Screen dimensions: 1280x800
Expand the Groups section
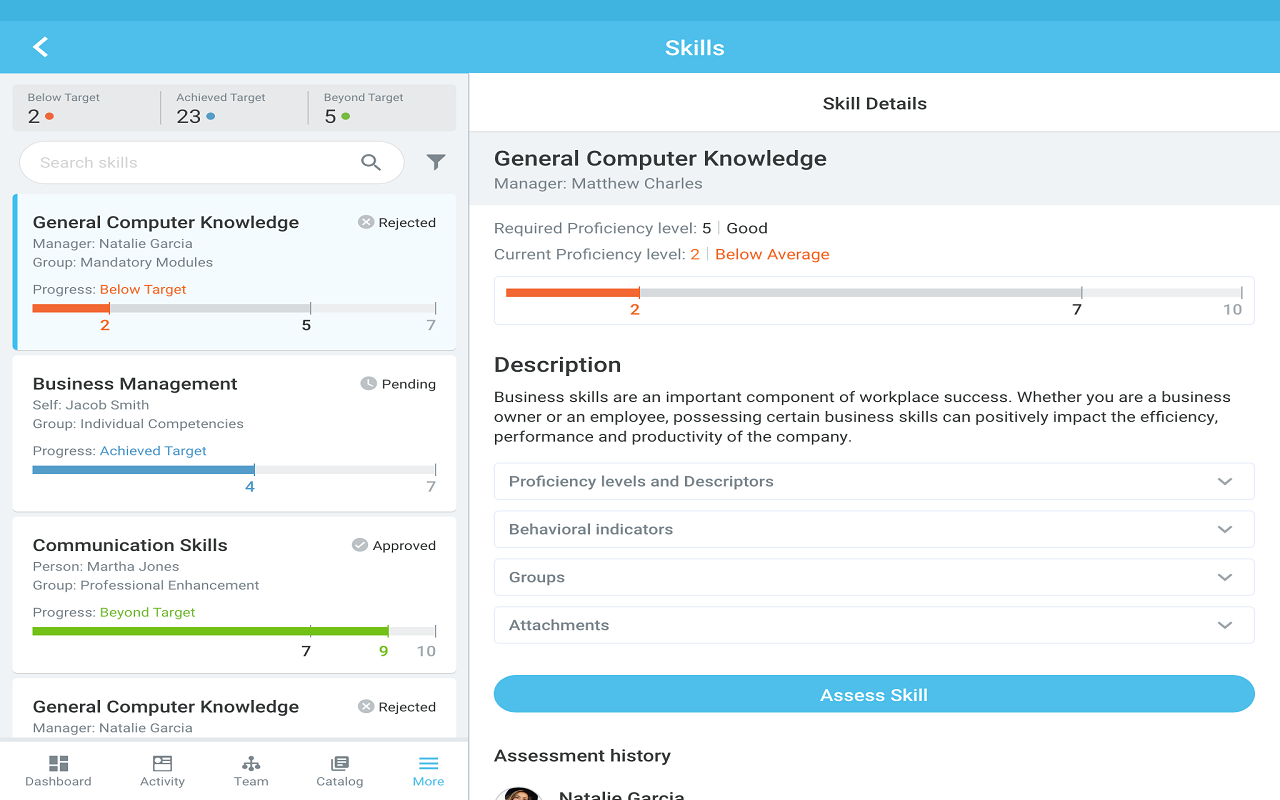874,577
